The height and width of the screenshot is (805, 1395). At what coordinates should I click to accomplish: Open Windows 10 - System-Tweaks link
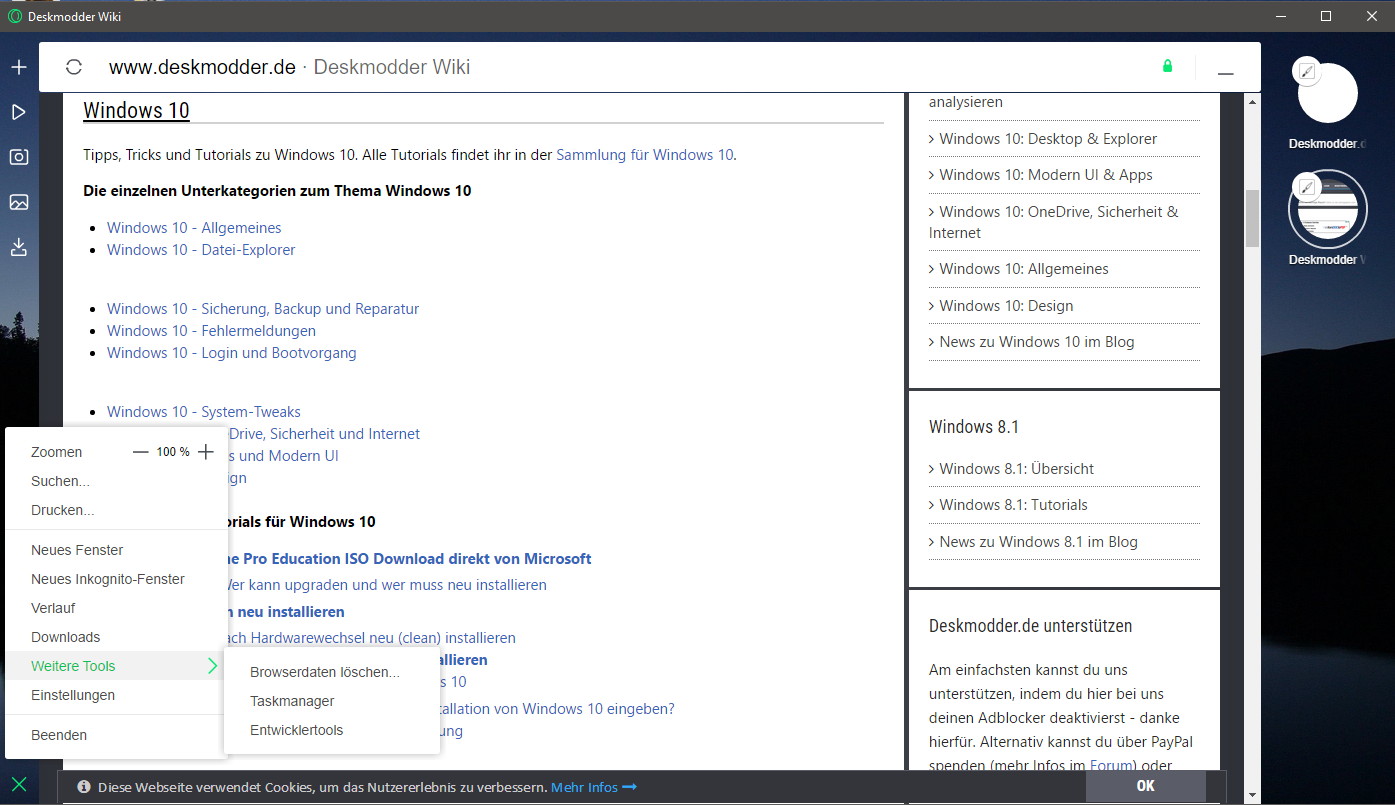tap(204, 412)
